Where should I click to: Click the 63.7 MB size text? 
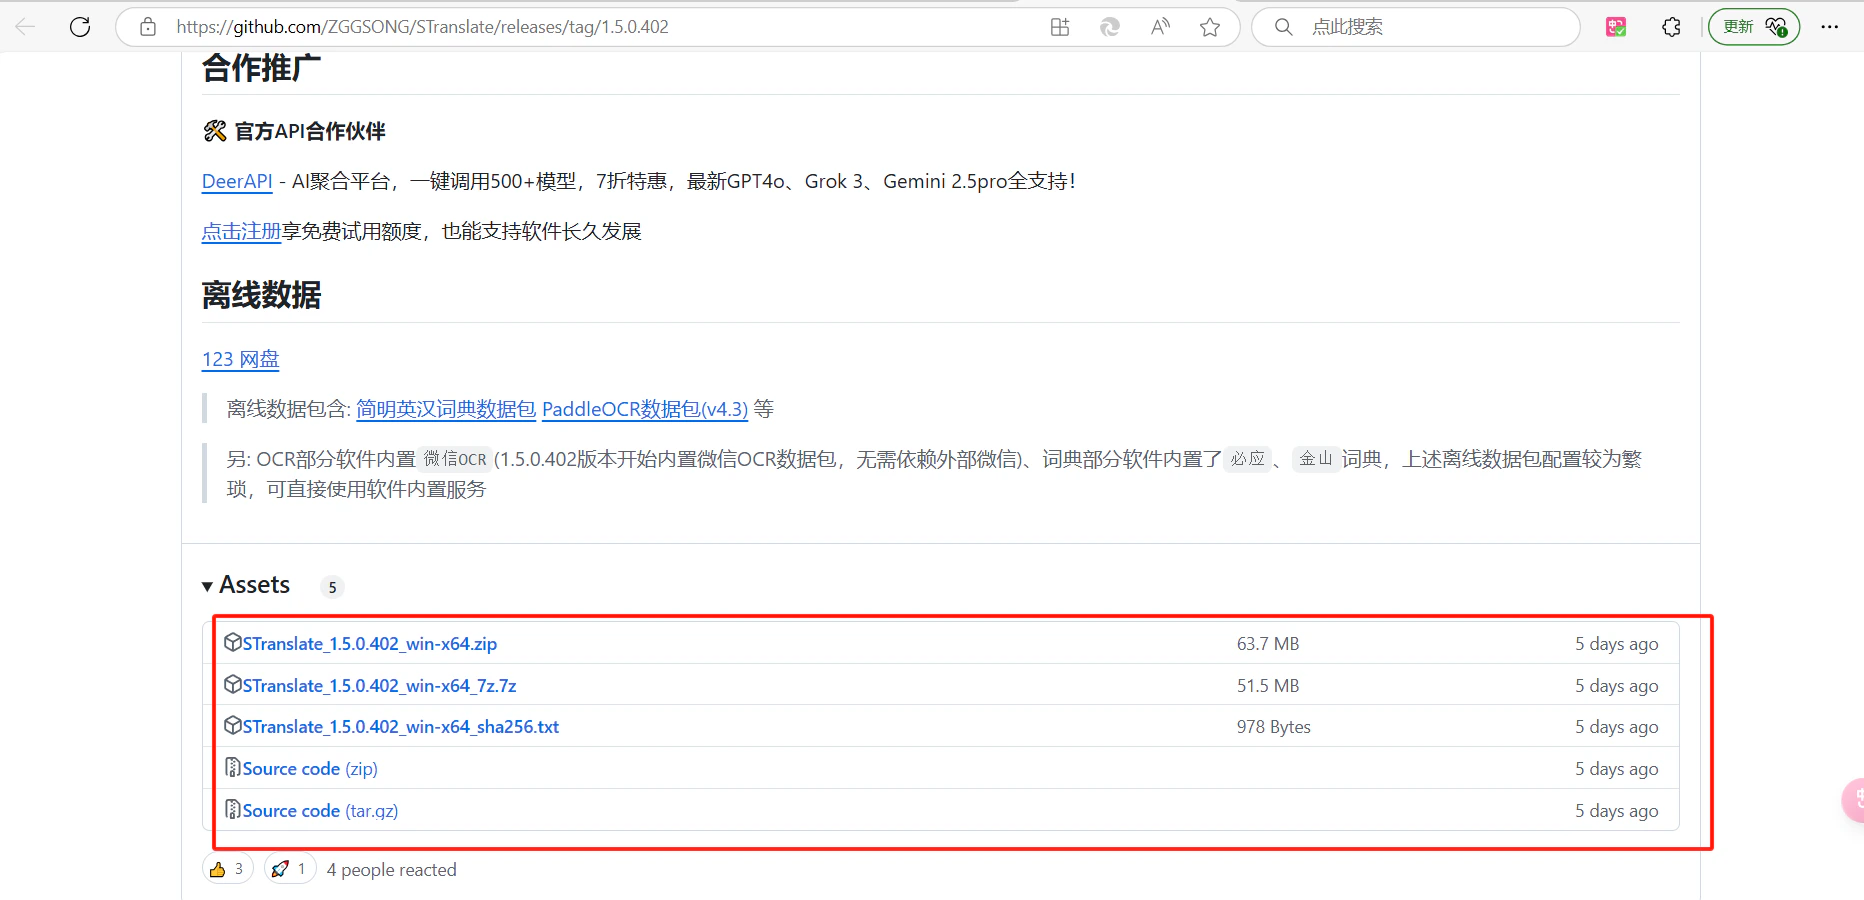[x=1268, y=644]
